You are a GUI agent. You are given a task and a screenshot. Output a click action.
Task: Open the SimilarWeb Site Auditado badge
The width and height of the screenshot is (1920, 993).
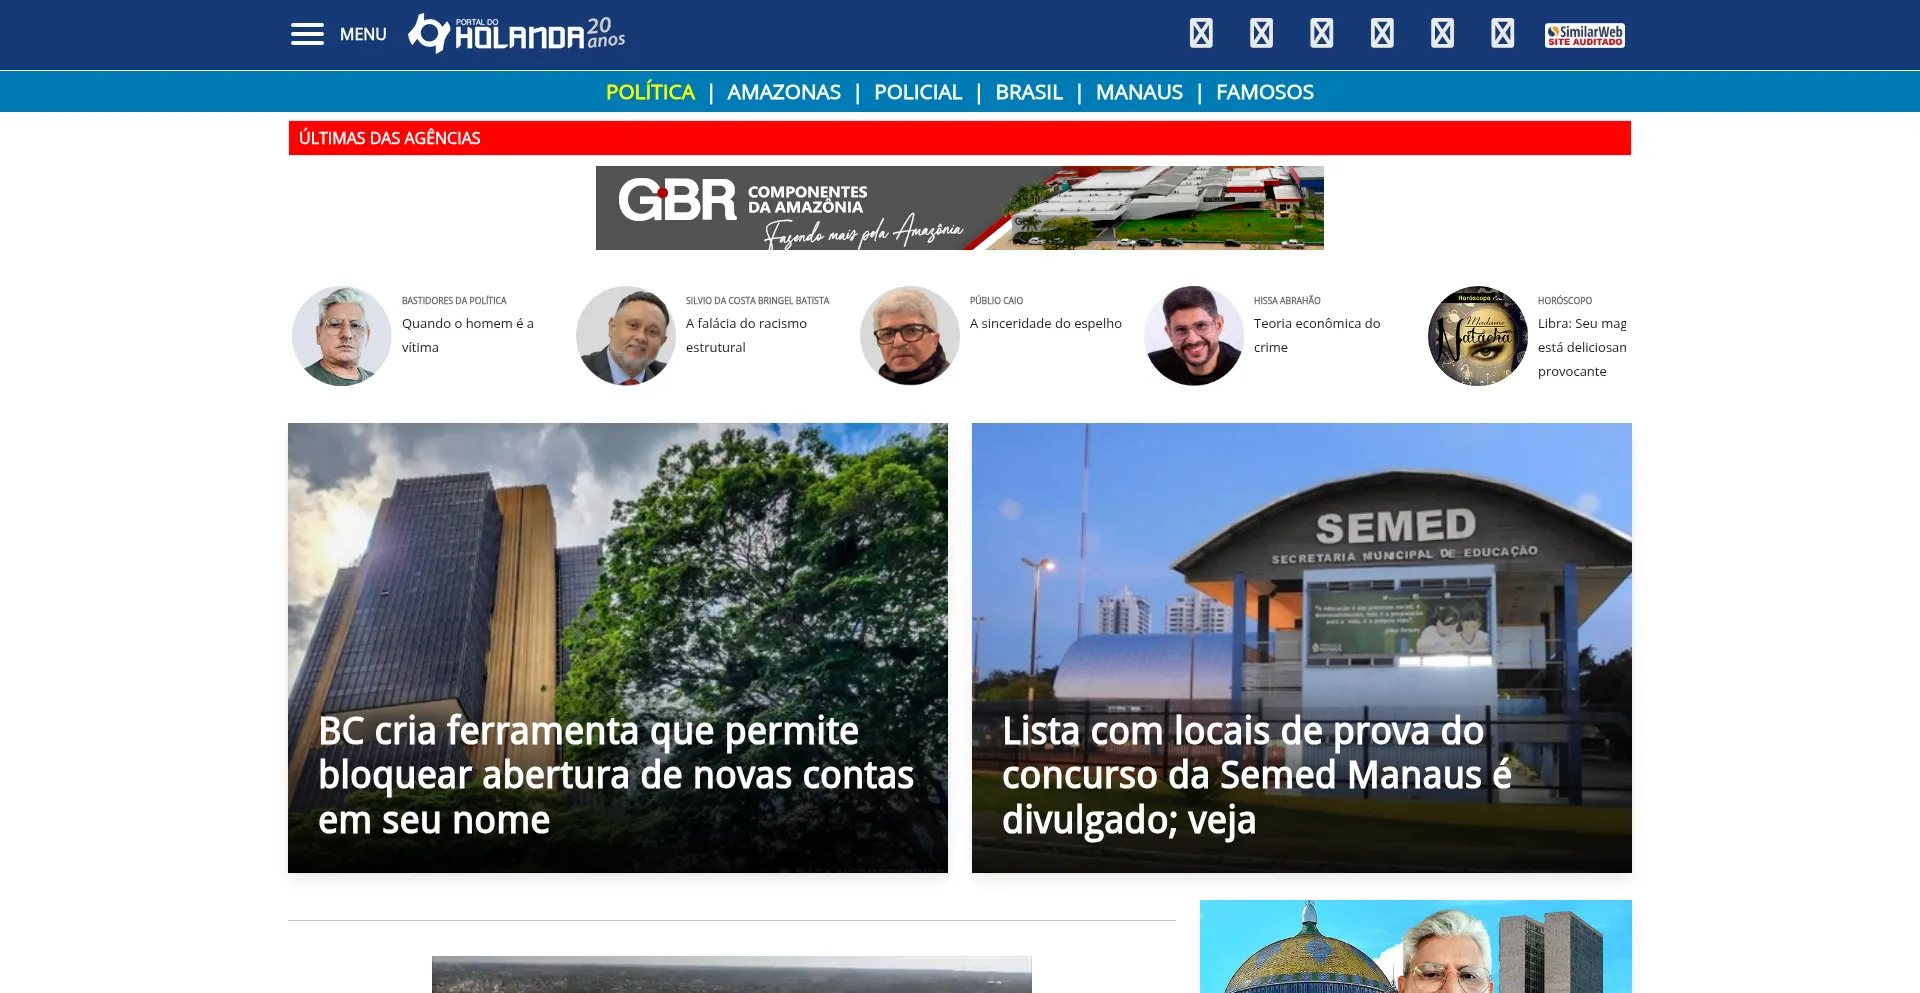[x=1584, y=35]
